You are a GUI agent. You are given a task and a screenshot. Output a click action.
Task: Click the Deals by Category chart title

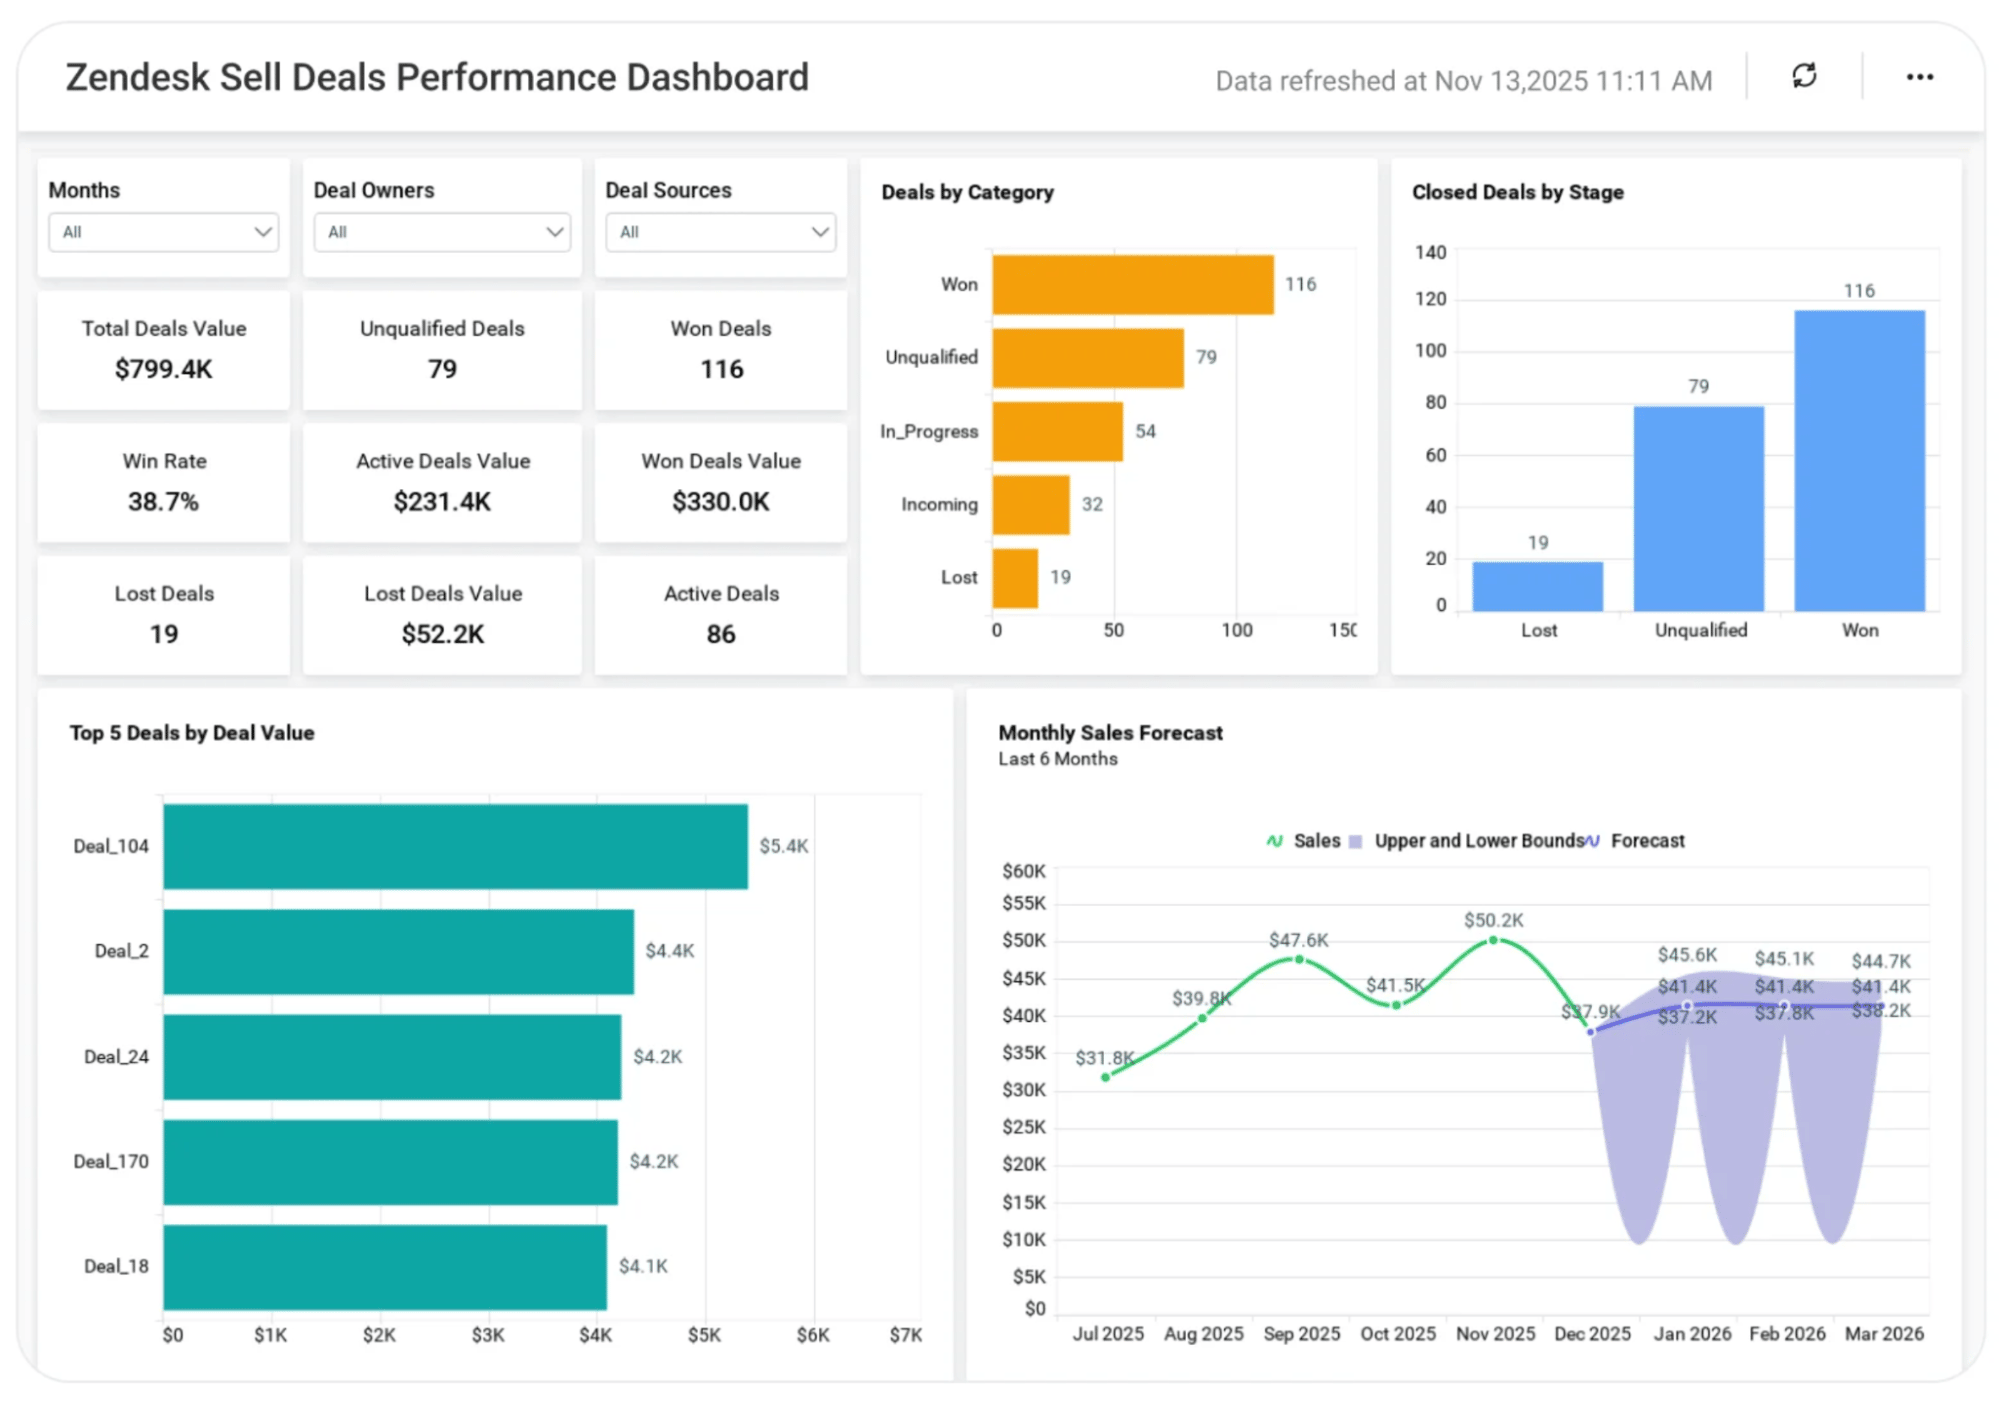pos(967,192)
